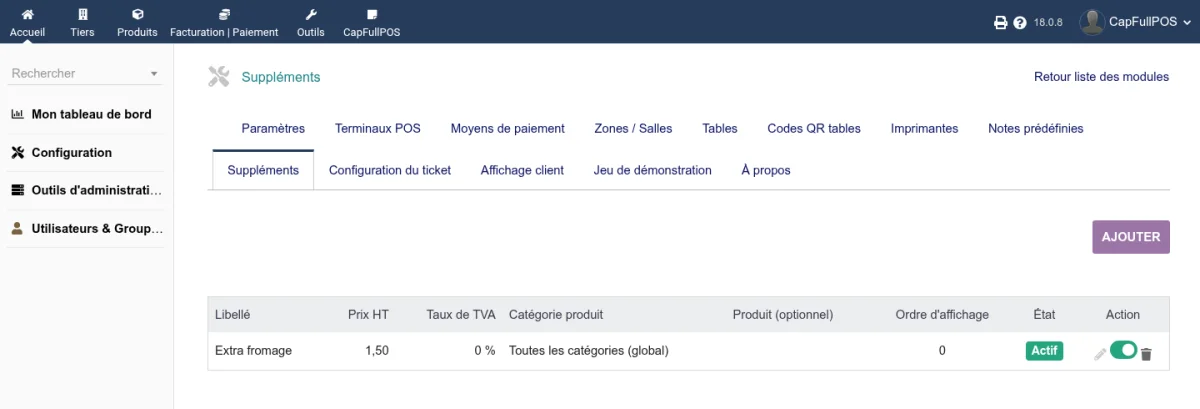This screenshot has width=1200, height=409.
Task: Click the Configuration wrench icon in the sidebar
Action: [17, 153]
